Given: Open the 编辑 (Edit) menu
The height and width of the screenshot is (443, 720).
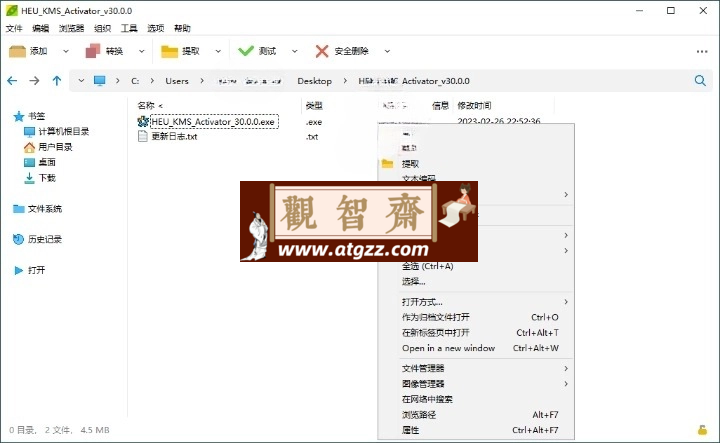Looking at the screenshot, I should [40, 28].
